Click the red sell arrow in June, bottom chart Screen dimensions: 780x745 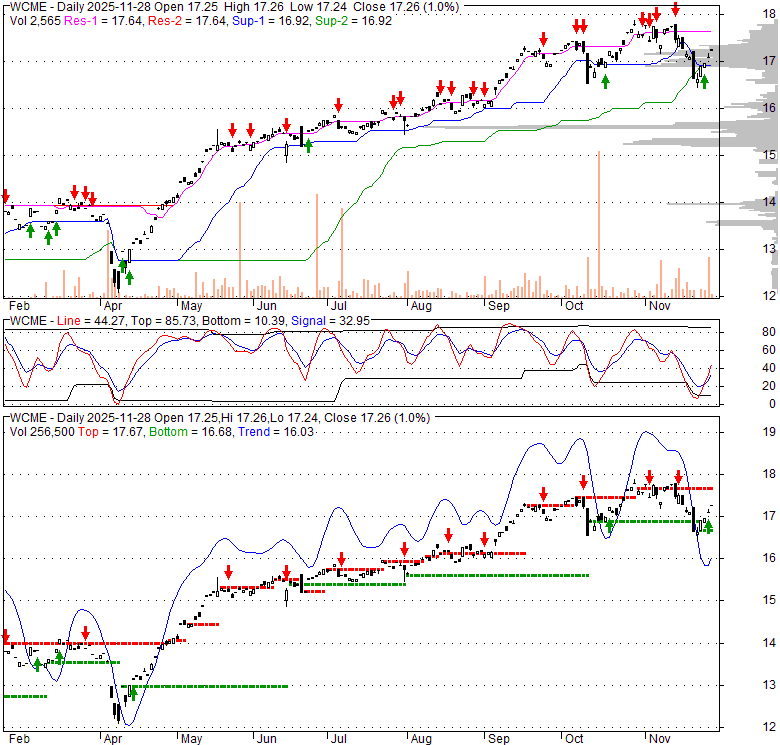286,572
